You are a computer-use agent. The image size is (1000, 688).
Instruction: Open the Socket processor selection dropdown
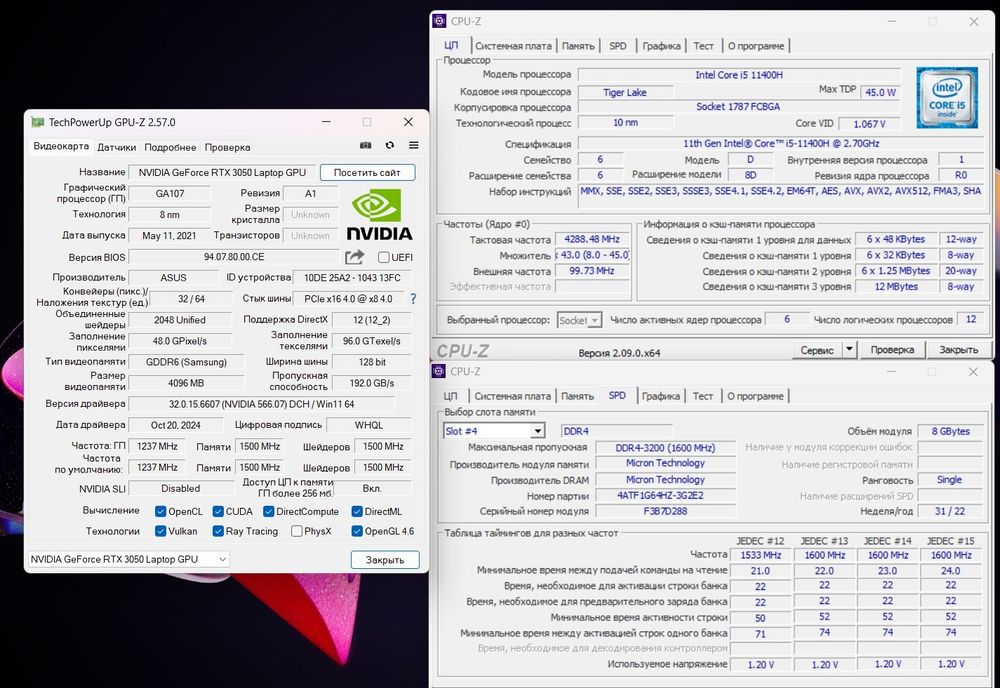point(579,320)
